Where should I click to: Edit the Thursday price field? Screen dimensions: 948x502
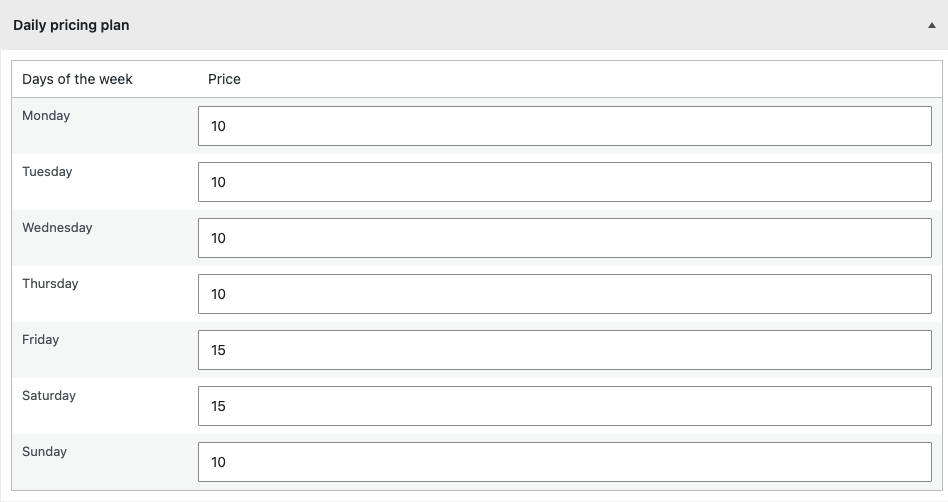pyautogui.click(x=565, y=294)
